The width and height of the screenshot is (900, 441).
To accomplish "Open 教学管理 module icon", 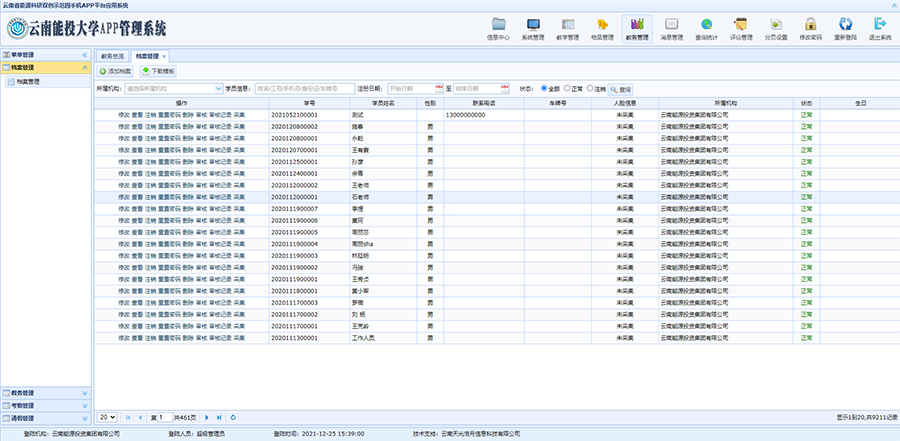I will click(568, 27).
